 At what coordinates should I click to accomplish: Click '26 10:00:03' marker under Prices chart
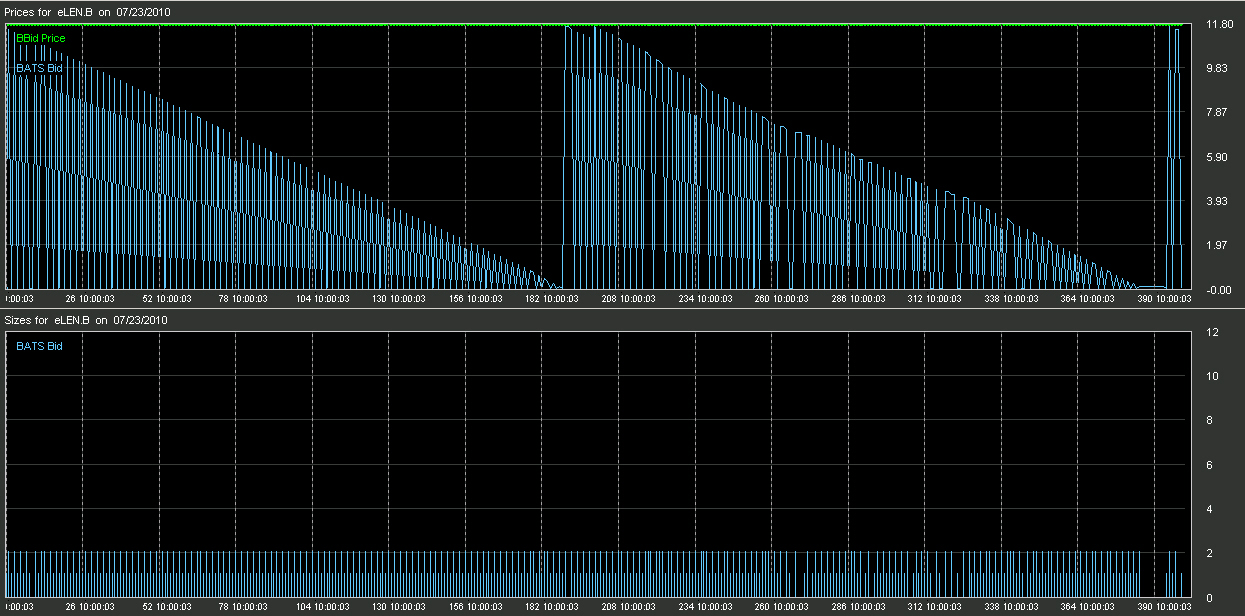[x=89, y=298]
